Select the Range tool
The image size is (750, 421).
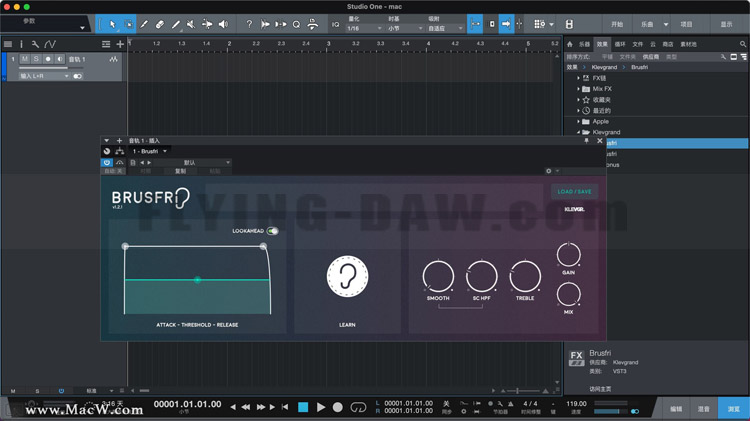coord(128,24)
